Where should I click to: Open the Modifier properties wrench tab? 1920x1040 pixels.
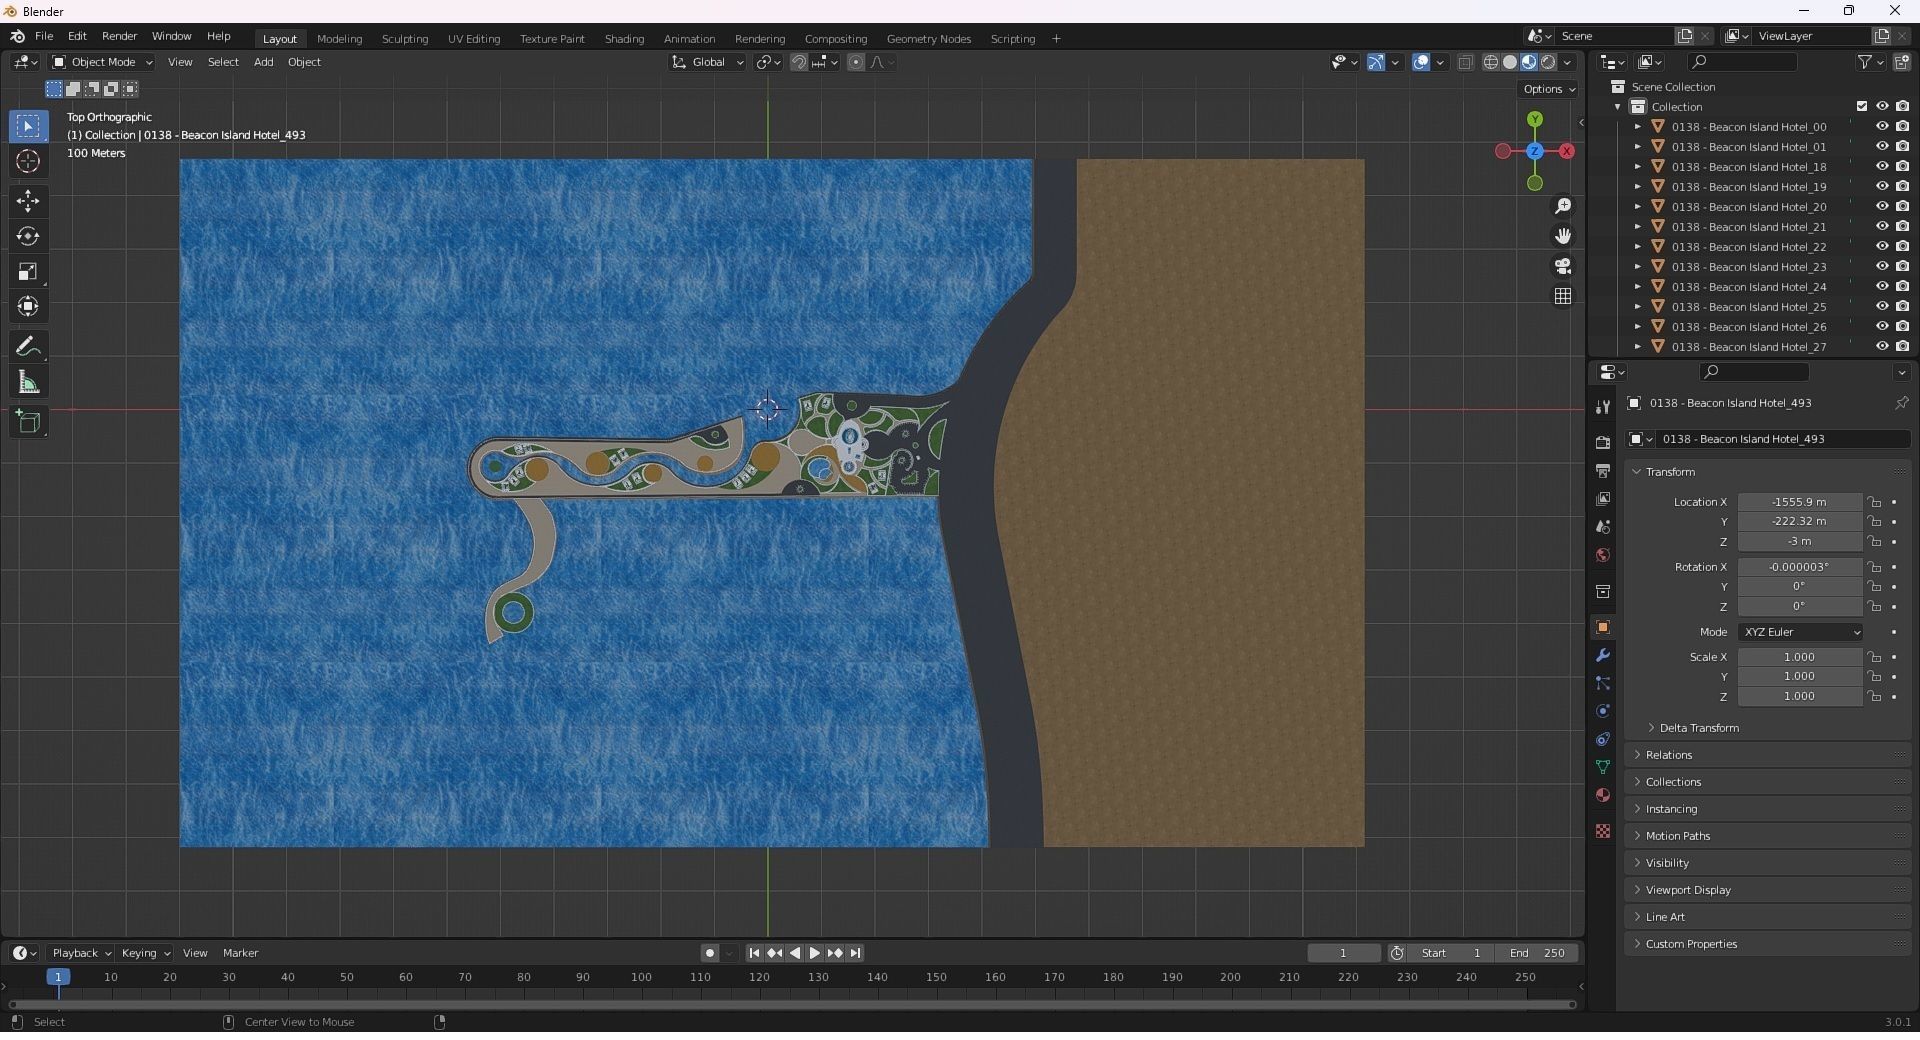tap(1603, 655)
